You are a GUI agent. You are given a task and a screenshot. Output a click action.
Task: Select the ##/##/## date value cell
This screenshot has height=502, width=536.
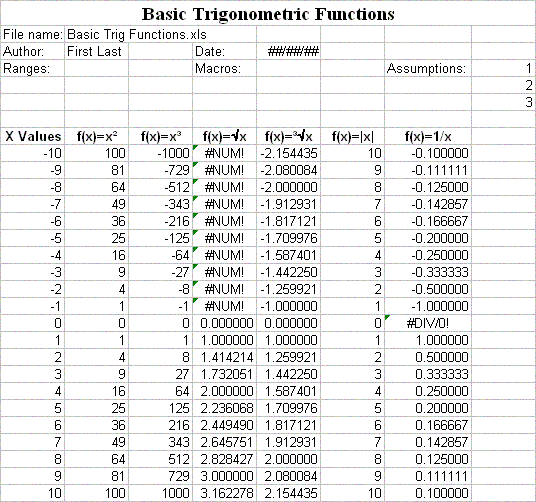pos(289,51)
